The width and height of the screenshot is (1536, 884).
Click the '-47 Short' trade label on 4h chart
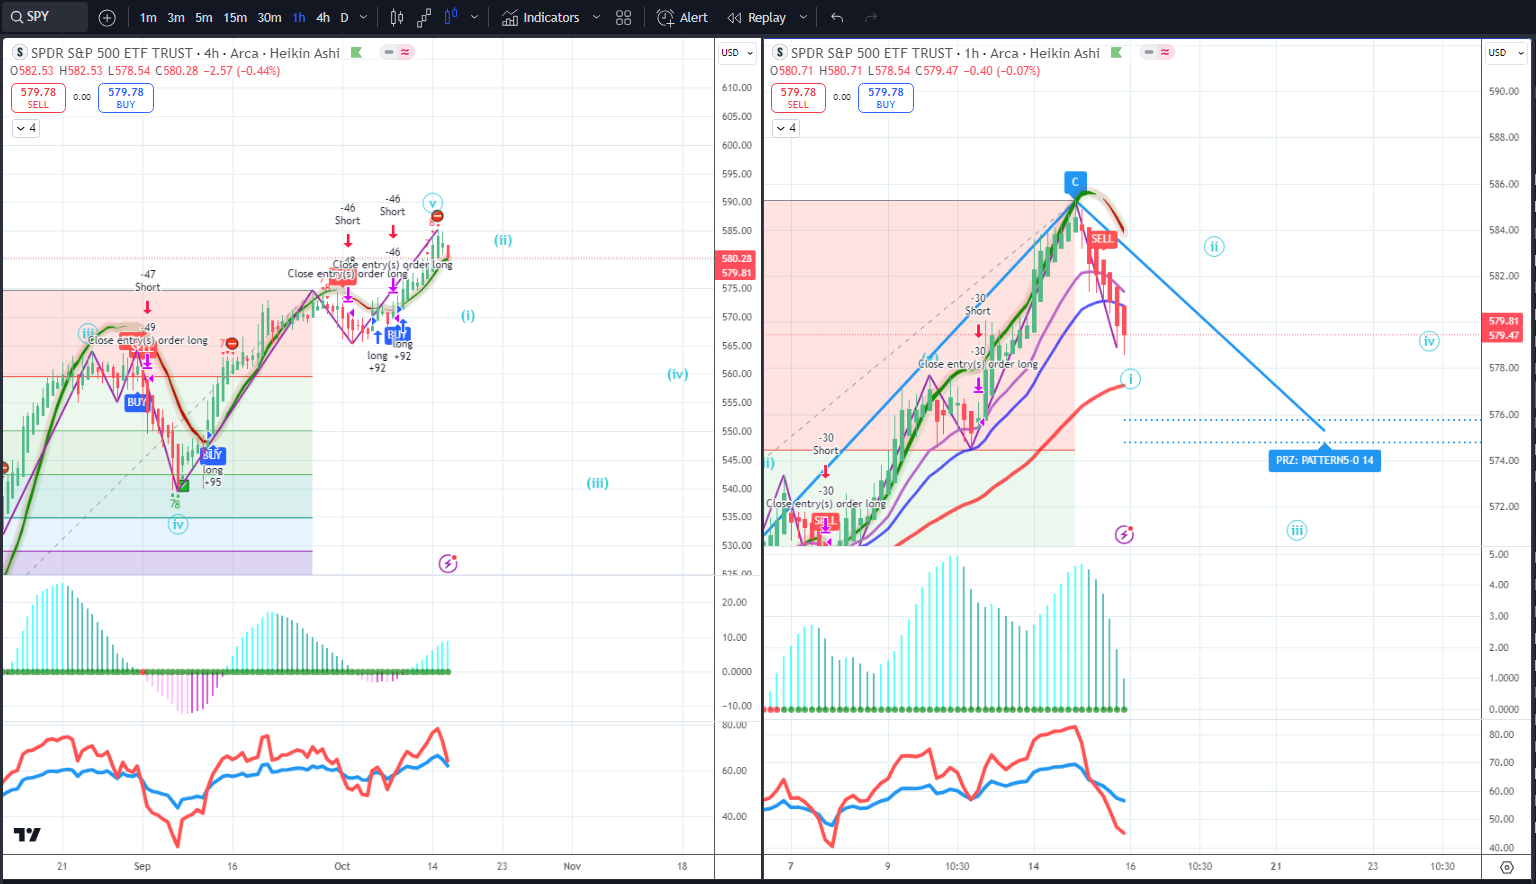148,281
